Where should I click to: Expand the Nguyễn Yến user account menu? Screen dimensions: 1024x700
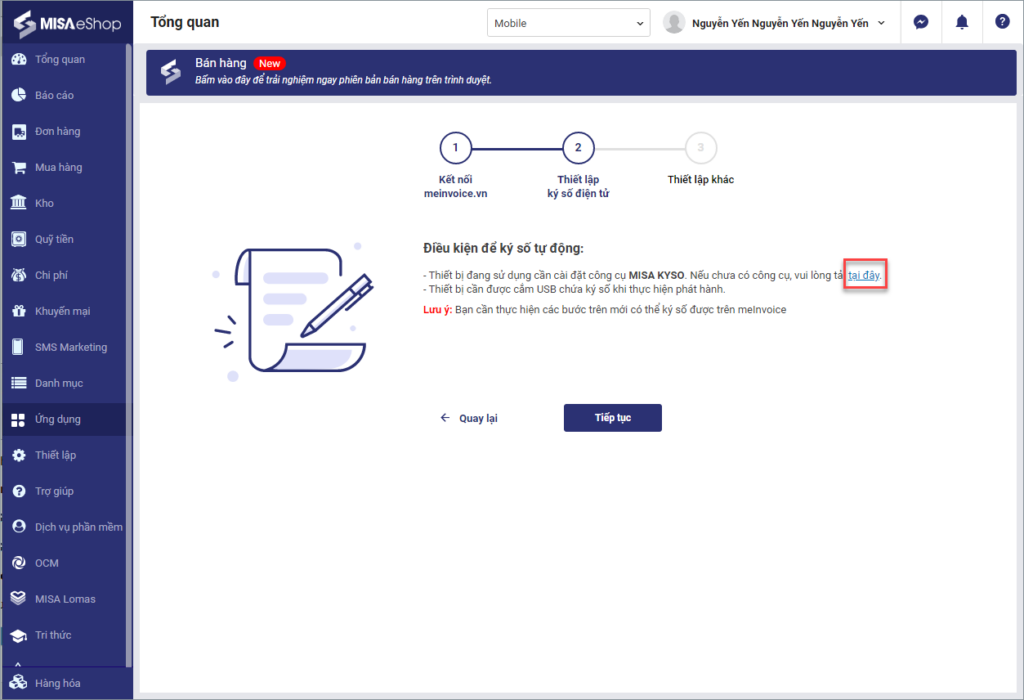(775, 23)
